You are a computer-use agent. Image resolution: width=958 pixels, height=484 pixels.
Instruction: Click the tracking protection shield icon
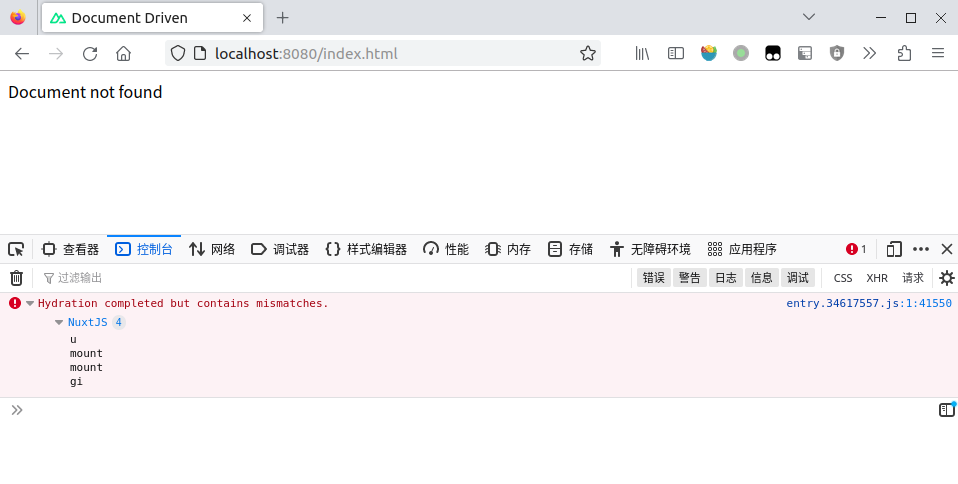[177, 54]
